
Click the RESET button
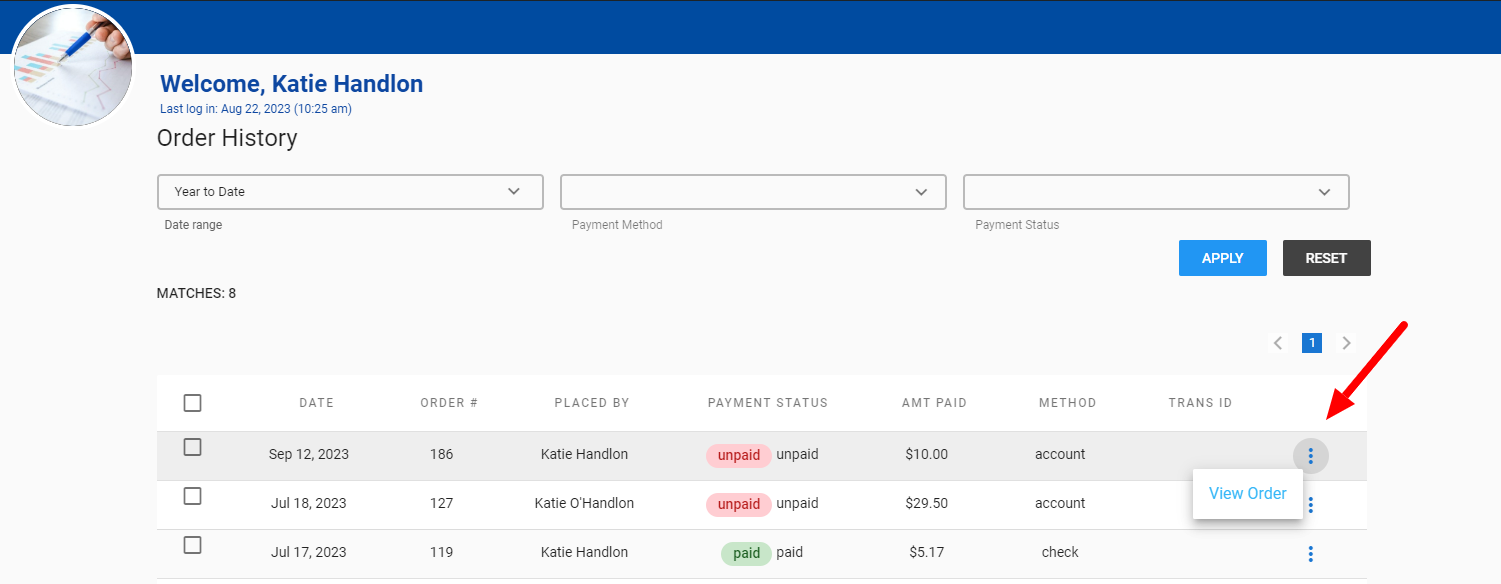[1326, 258]
